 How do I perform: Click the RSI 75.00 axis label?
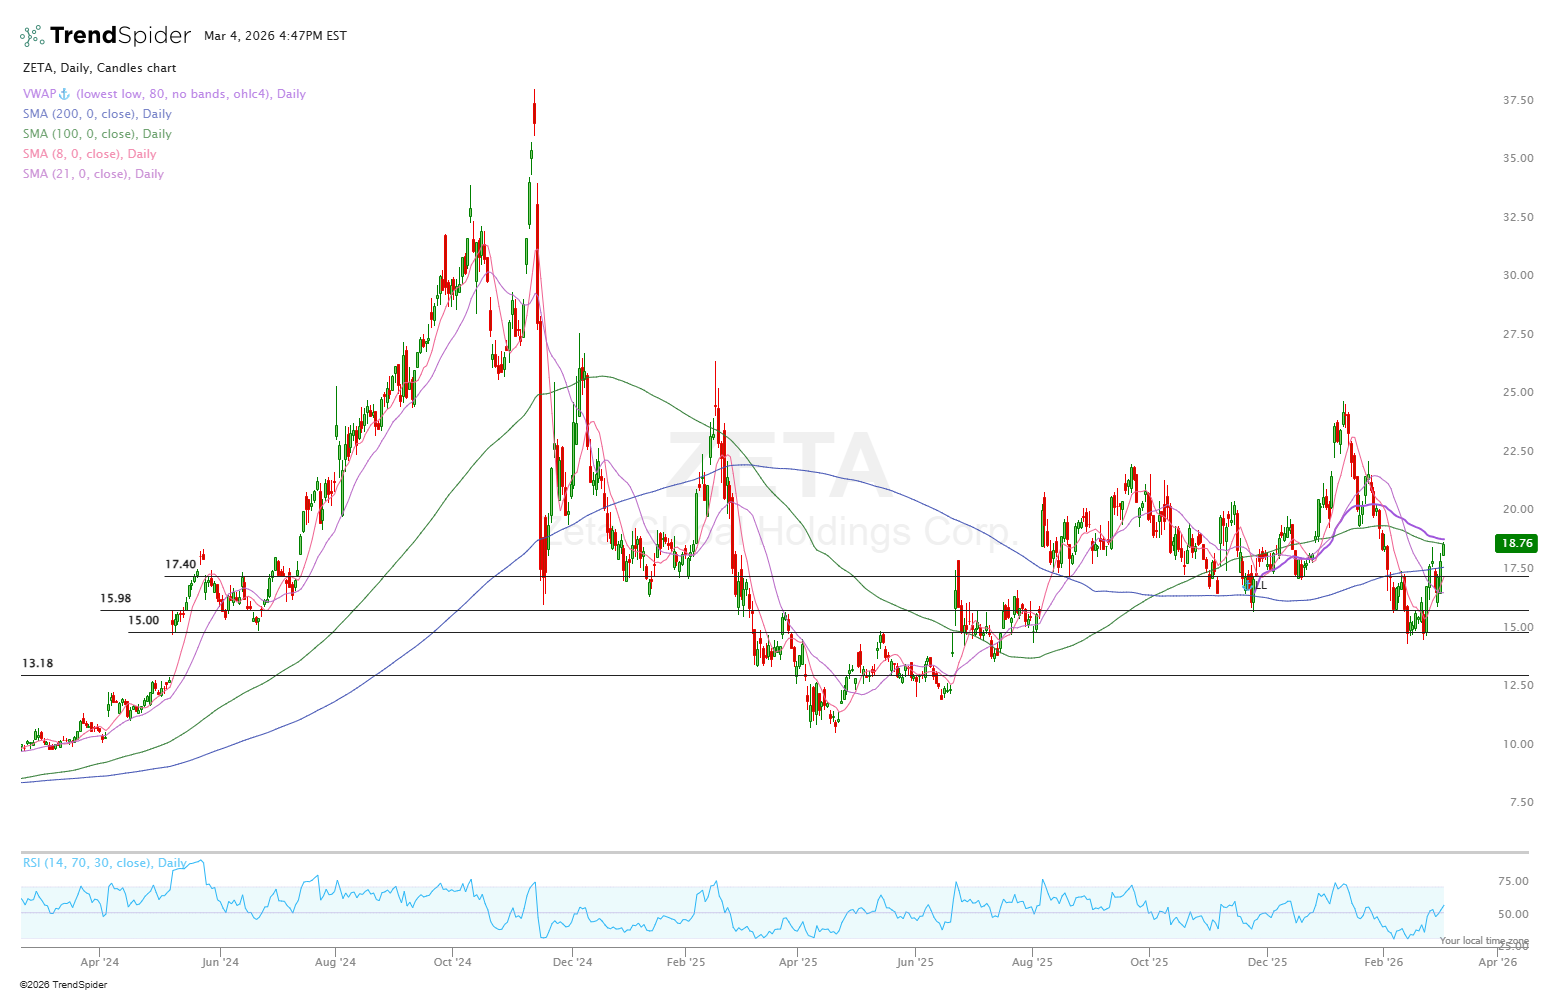click(1515, 882)
